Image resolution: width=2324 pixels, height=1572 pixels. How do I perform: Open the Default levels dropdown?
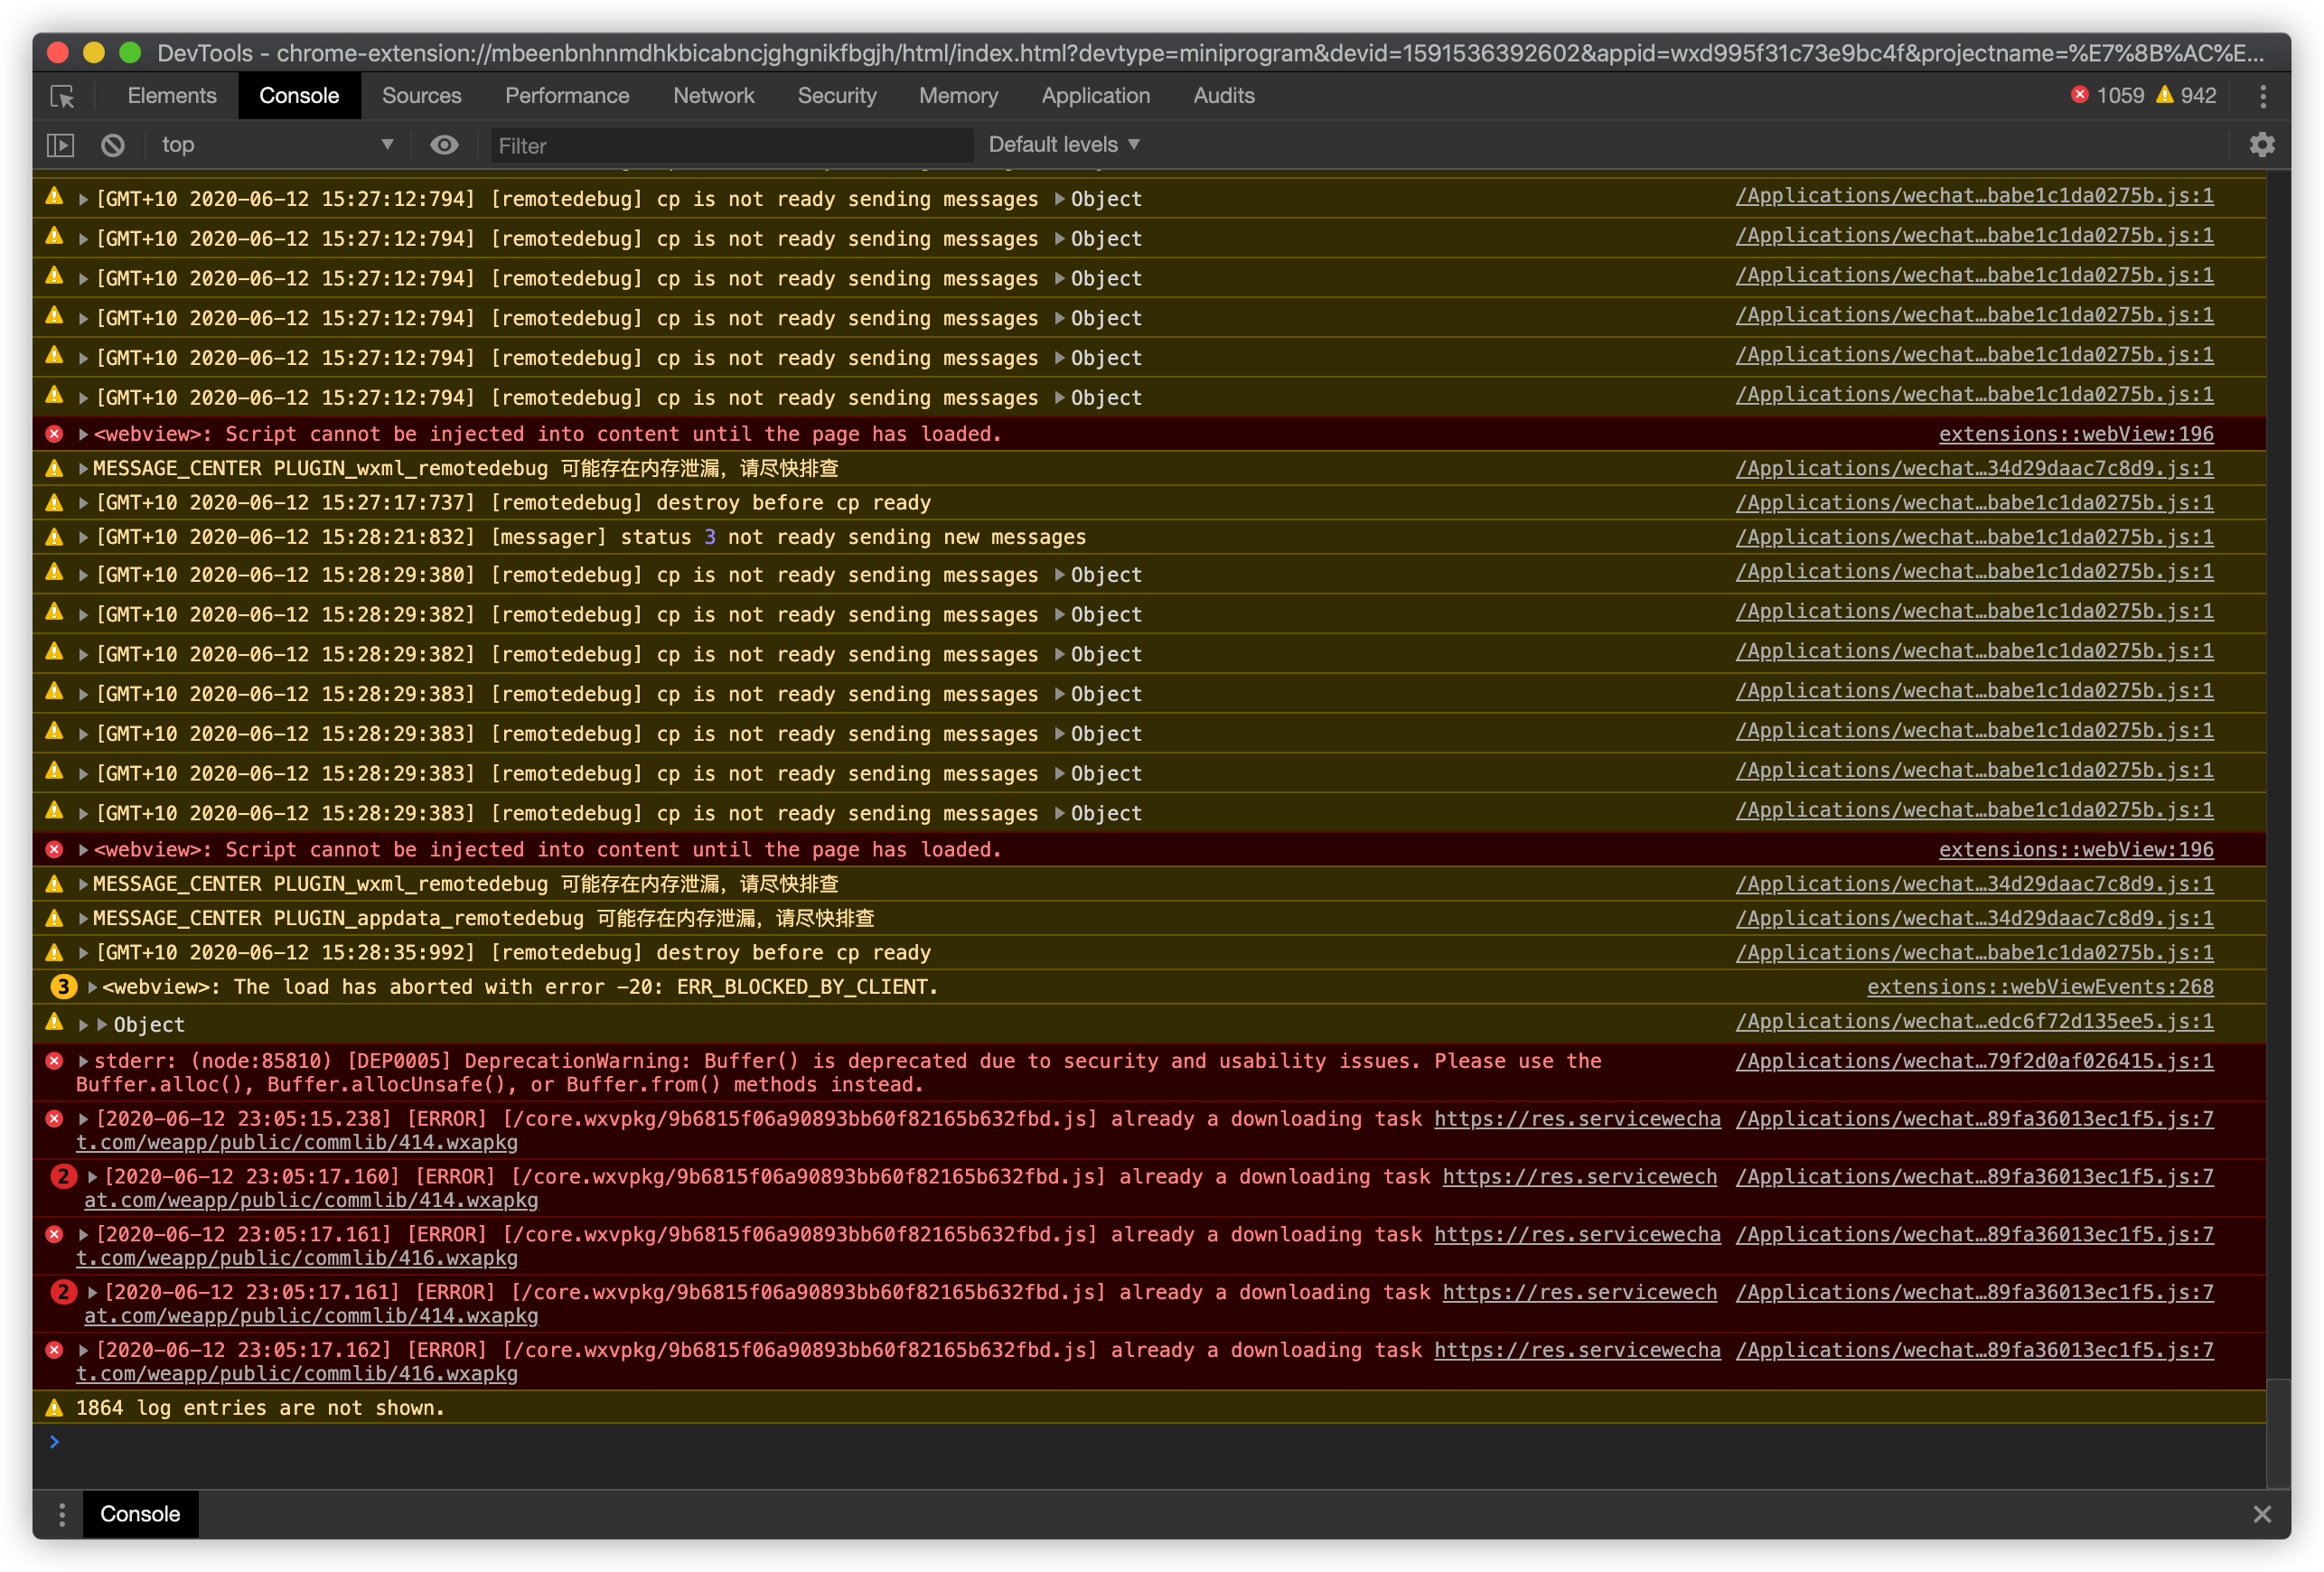tap(1063, 145)
